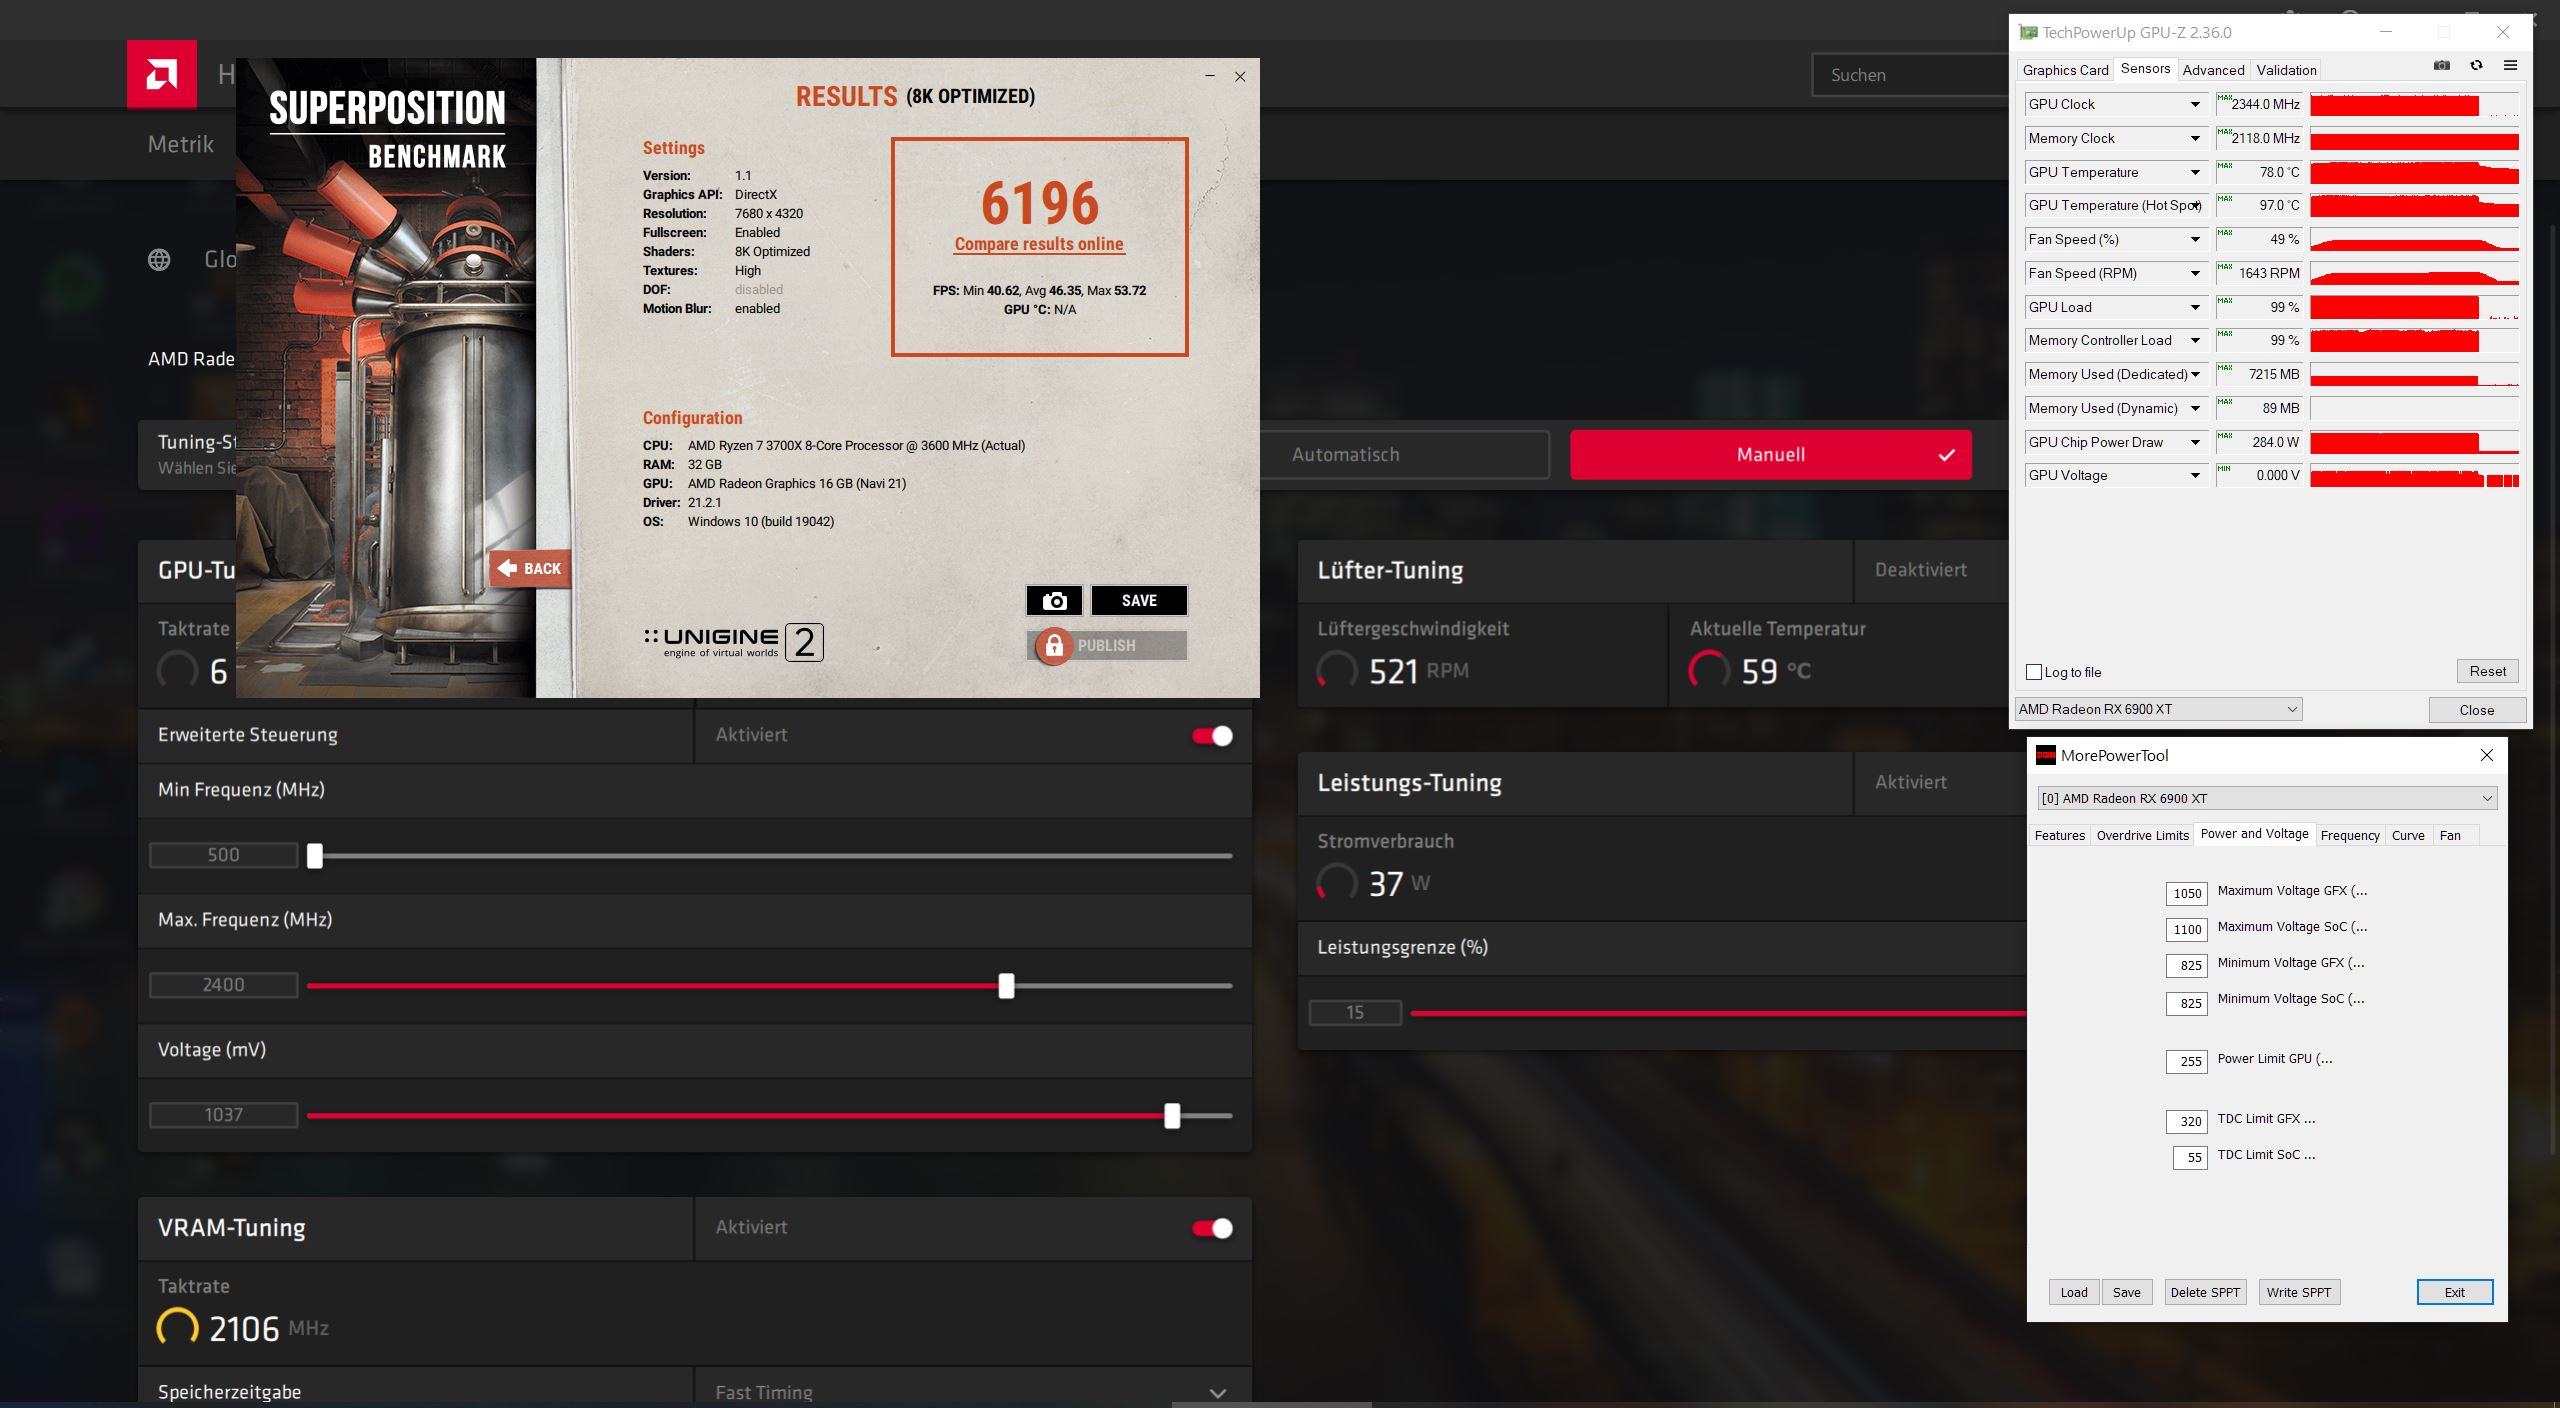Image resolution: width=2560 pixels, height=1408 pixels.
Task: Close the Superposition results window
Action: tap(1240, 76)
